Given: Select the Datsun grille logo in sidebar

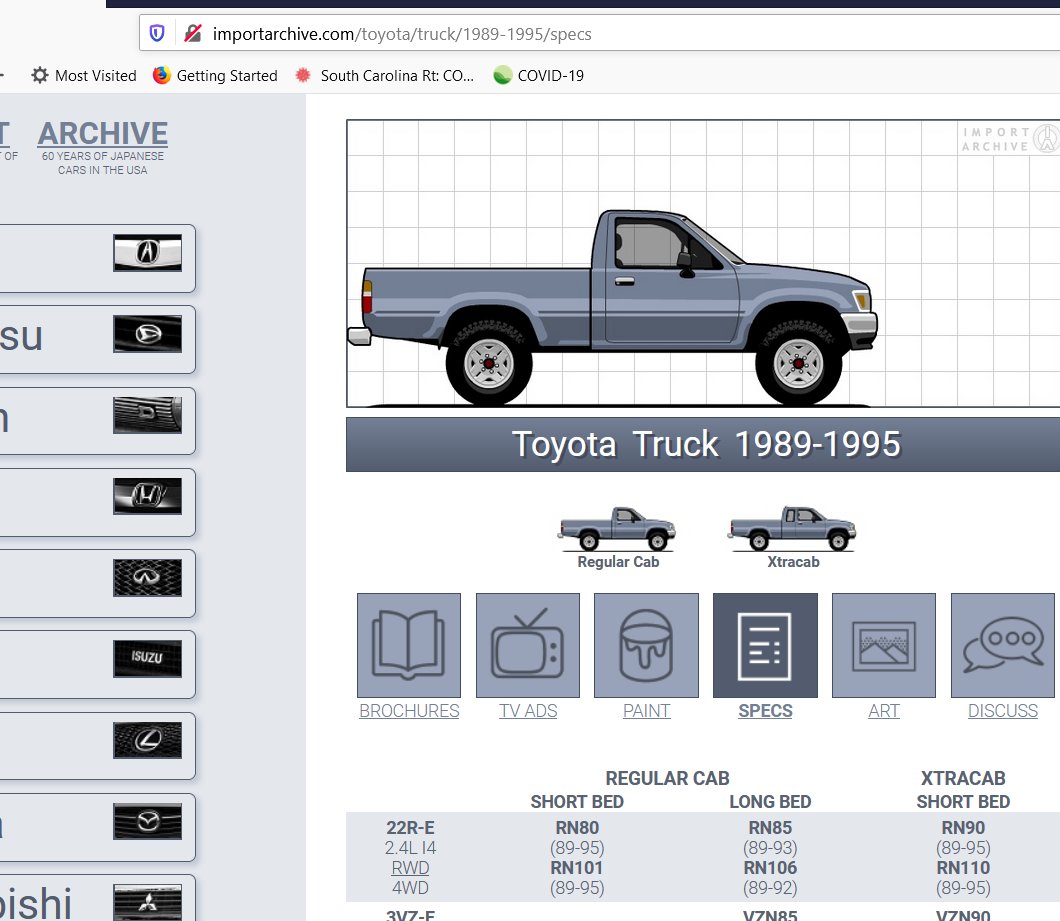Looking at the screenshot, I should click(x=147, y=415).
